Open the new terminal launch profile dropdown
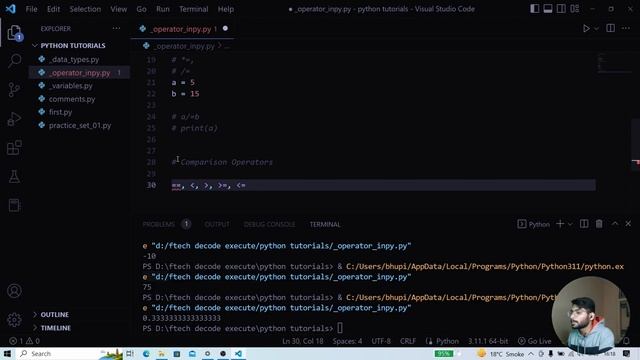The image size is (640, 360). click(570, 224)
